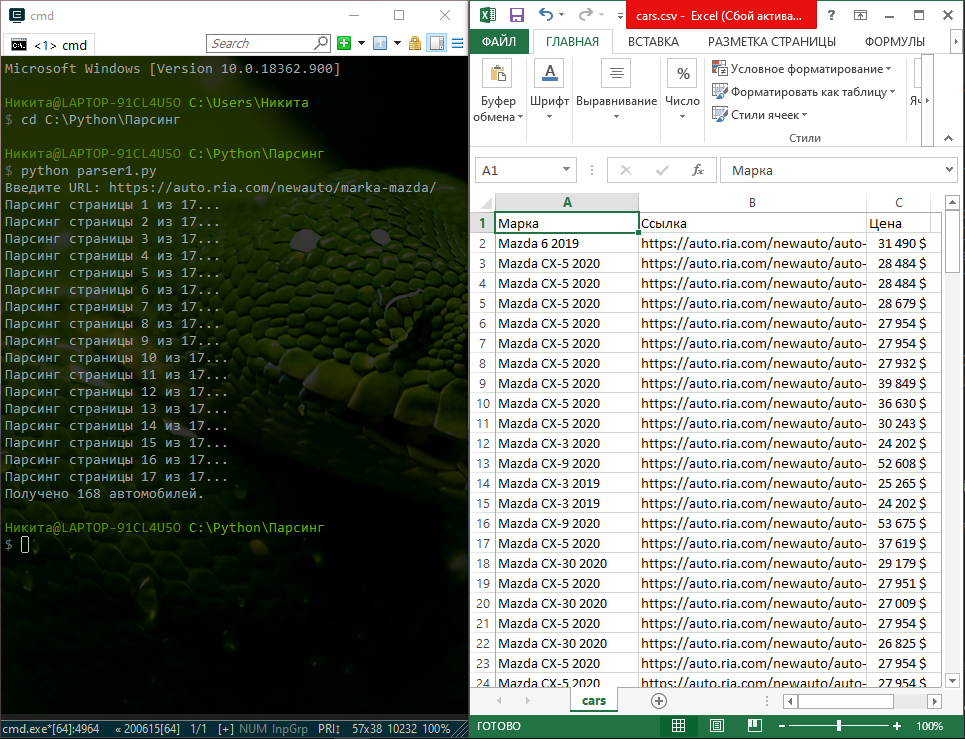Undo last action in Excel
Image resolution: width=965 pixels, height=739 pixels.
[x=546, y=15]
